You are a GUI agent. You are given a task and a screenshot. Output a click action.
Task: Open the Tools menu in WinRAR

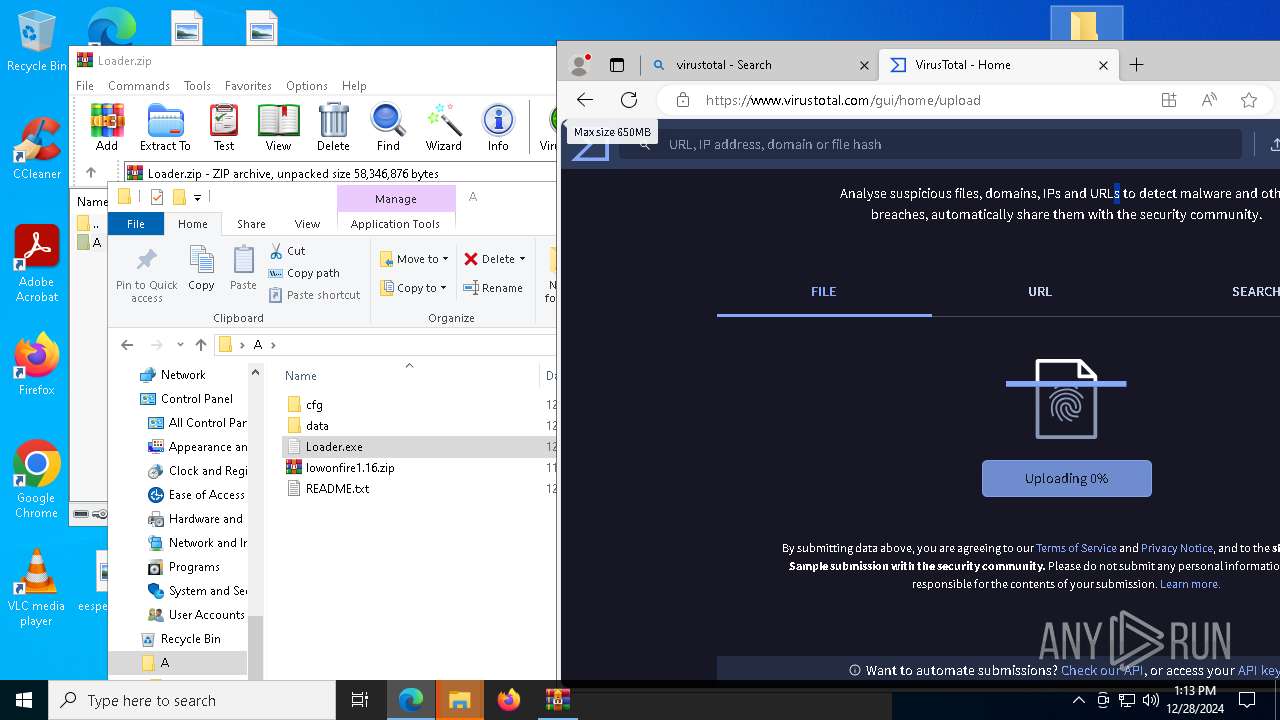(197, 86)
